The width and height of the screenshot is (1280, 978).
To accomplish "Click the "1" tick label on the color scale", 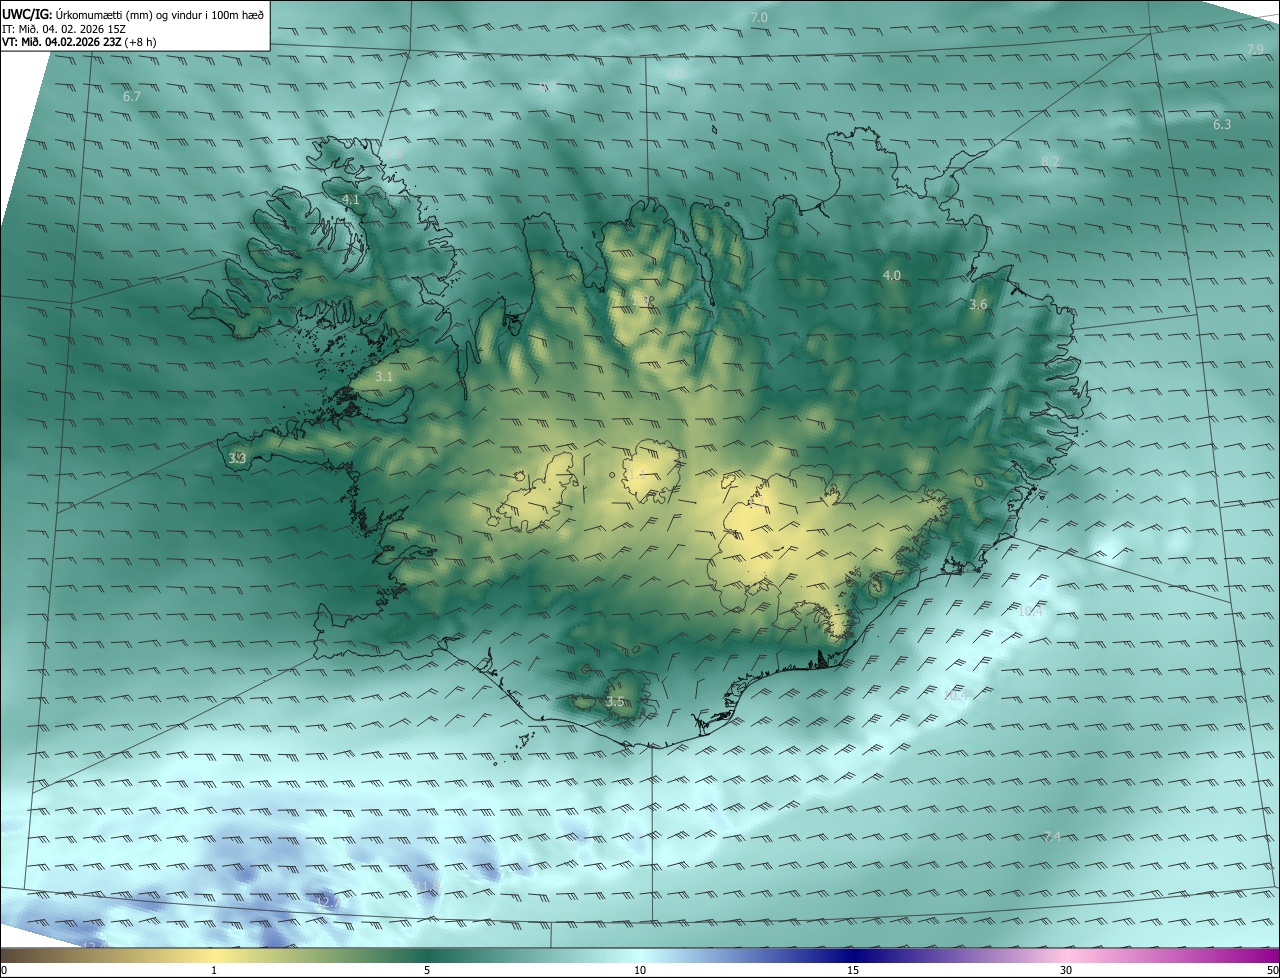I will 214,970.
